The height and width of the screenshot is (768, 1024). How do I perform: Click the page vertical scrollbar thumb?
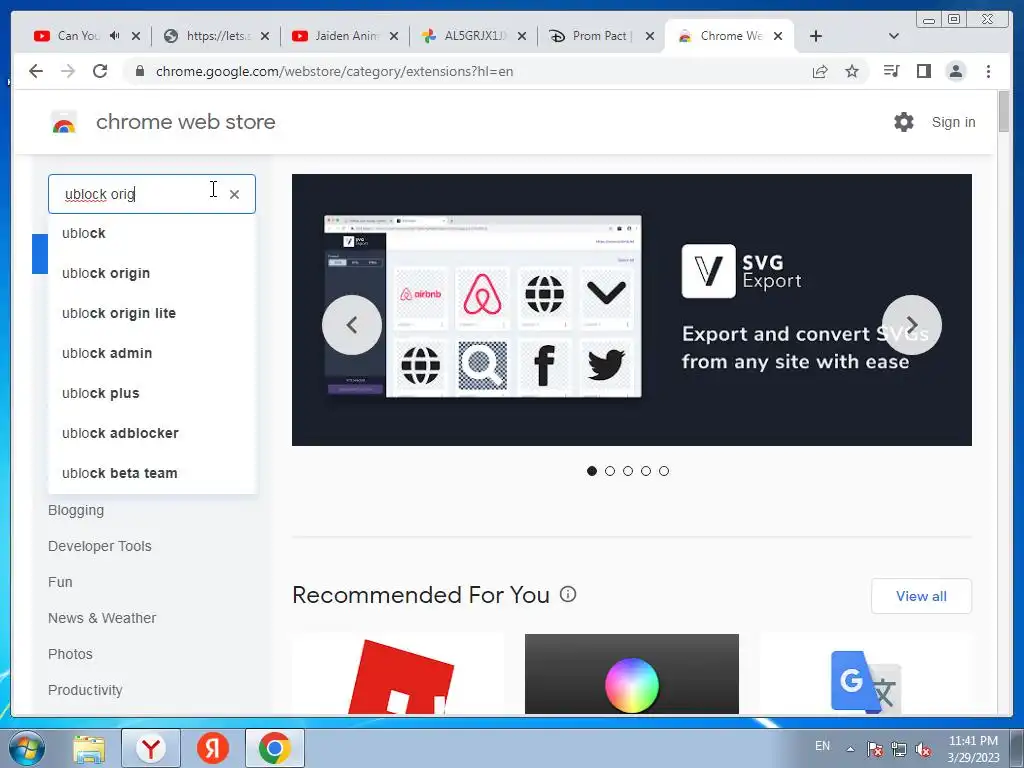pos(1004,111)
